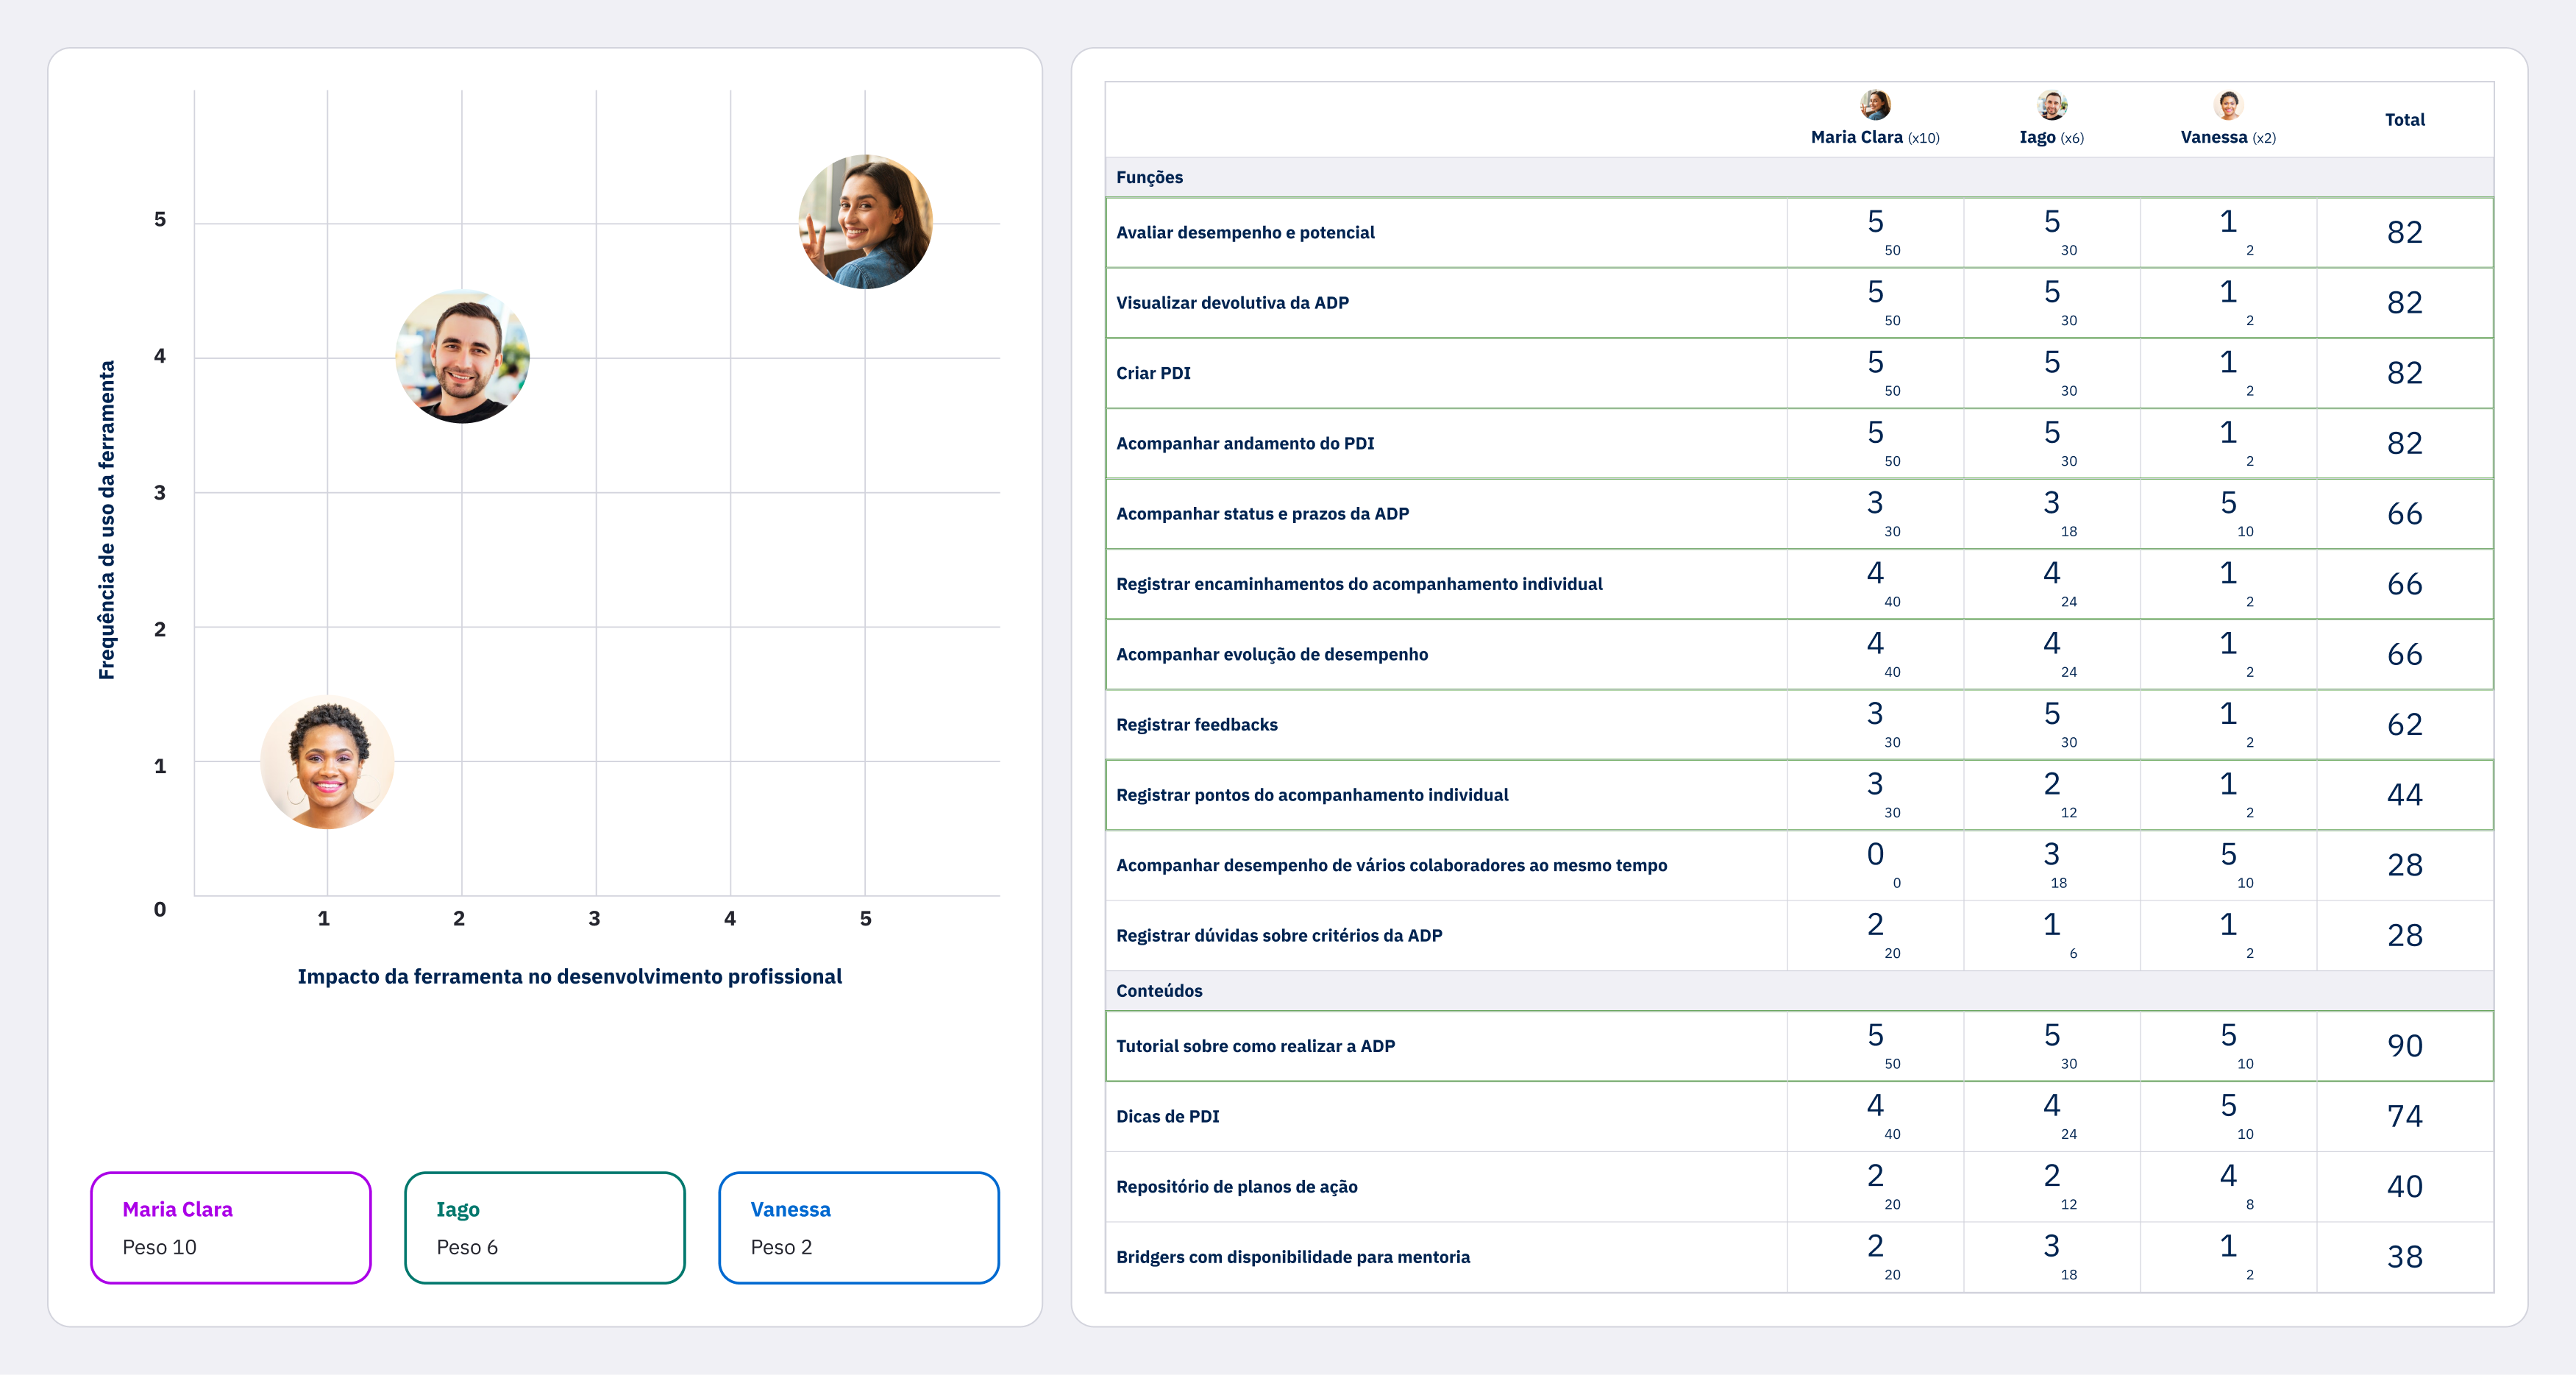Select the Iago Peso 6 card
Image resolution: width=2576 pixels, height=1375 pixels.
[x=545, y=1227]
